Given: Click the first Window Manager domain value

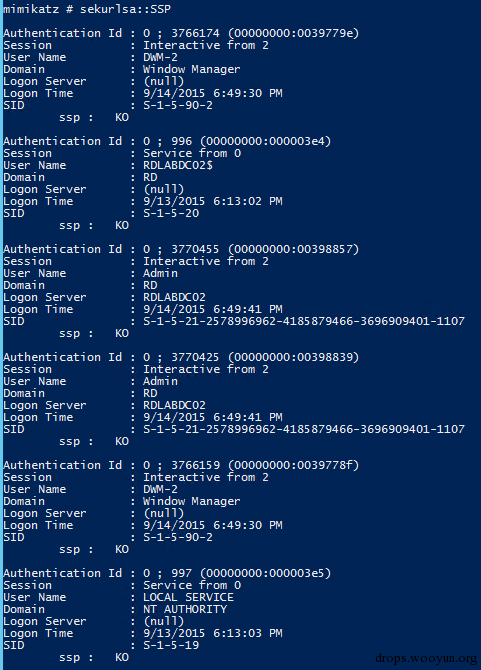Looking at the screenshot, I should 191,69.
